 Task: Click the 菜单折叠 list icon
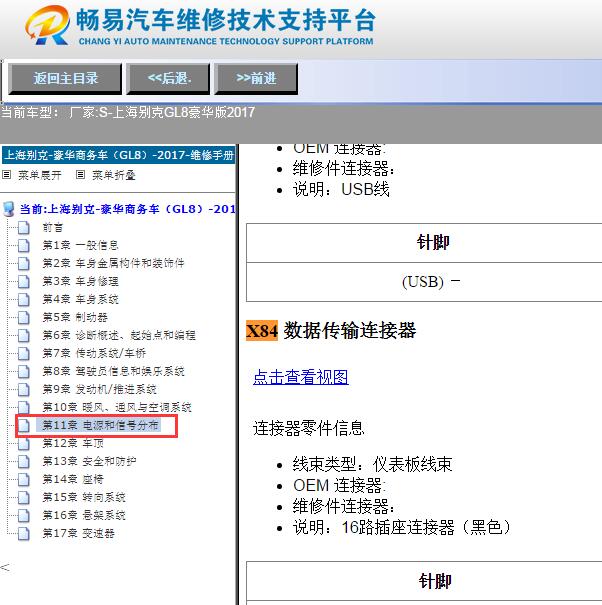80,175
